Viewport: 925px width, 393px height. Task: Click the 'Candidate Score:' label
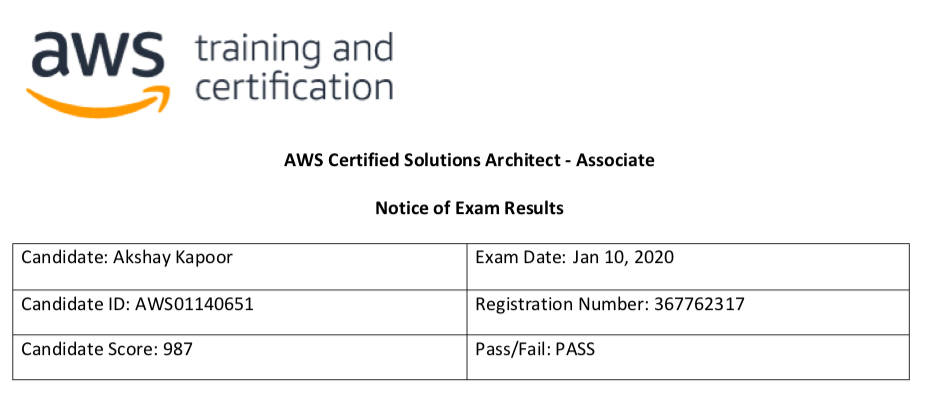88,349
